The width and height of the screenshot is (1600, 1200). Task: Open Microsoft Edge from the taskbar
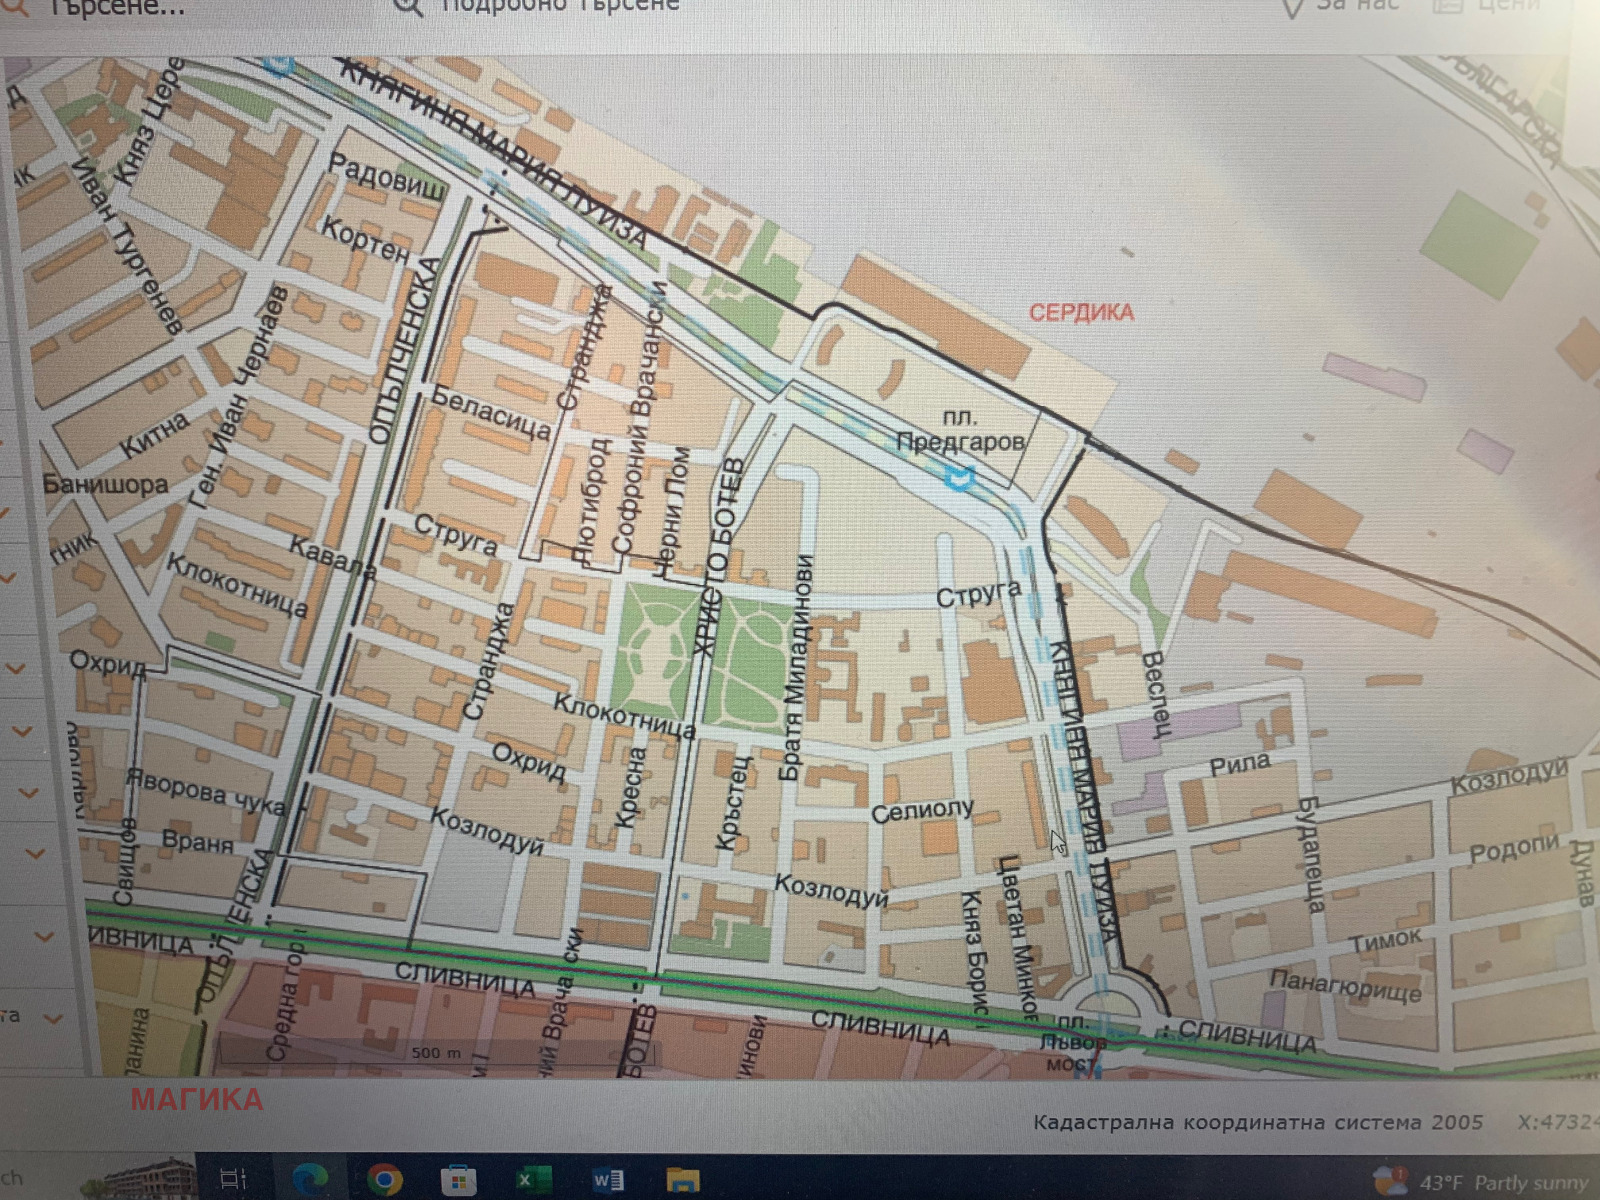(x=309, y=1178)
